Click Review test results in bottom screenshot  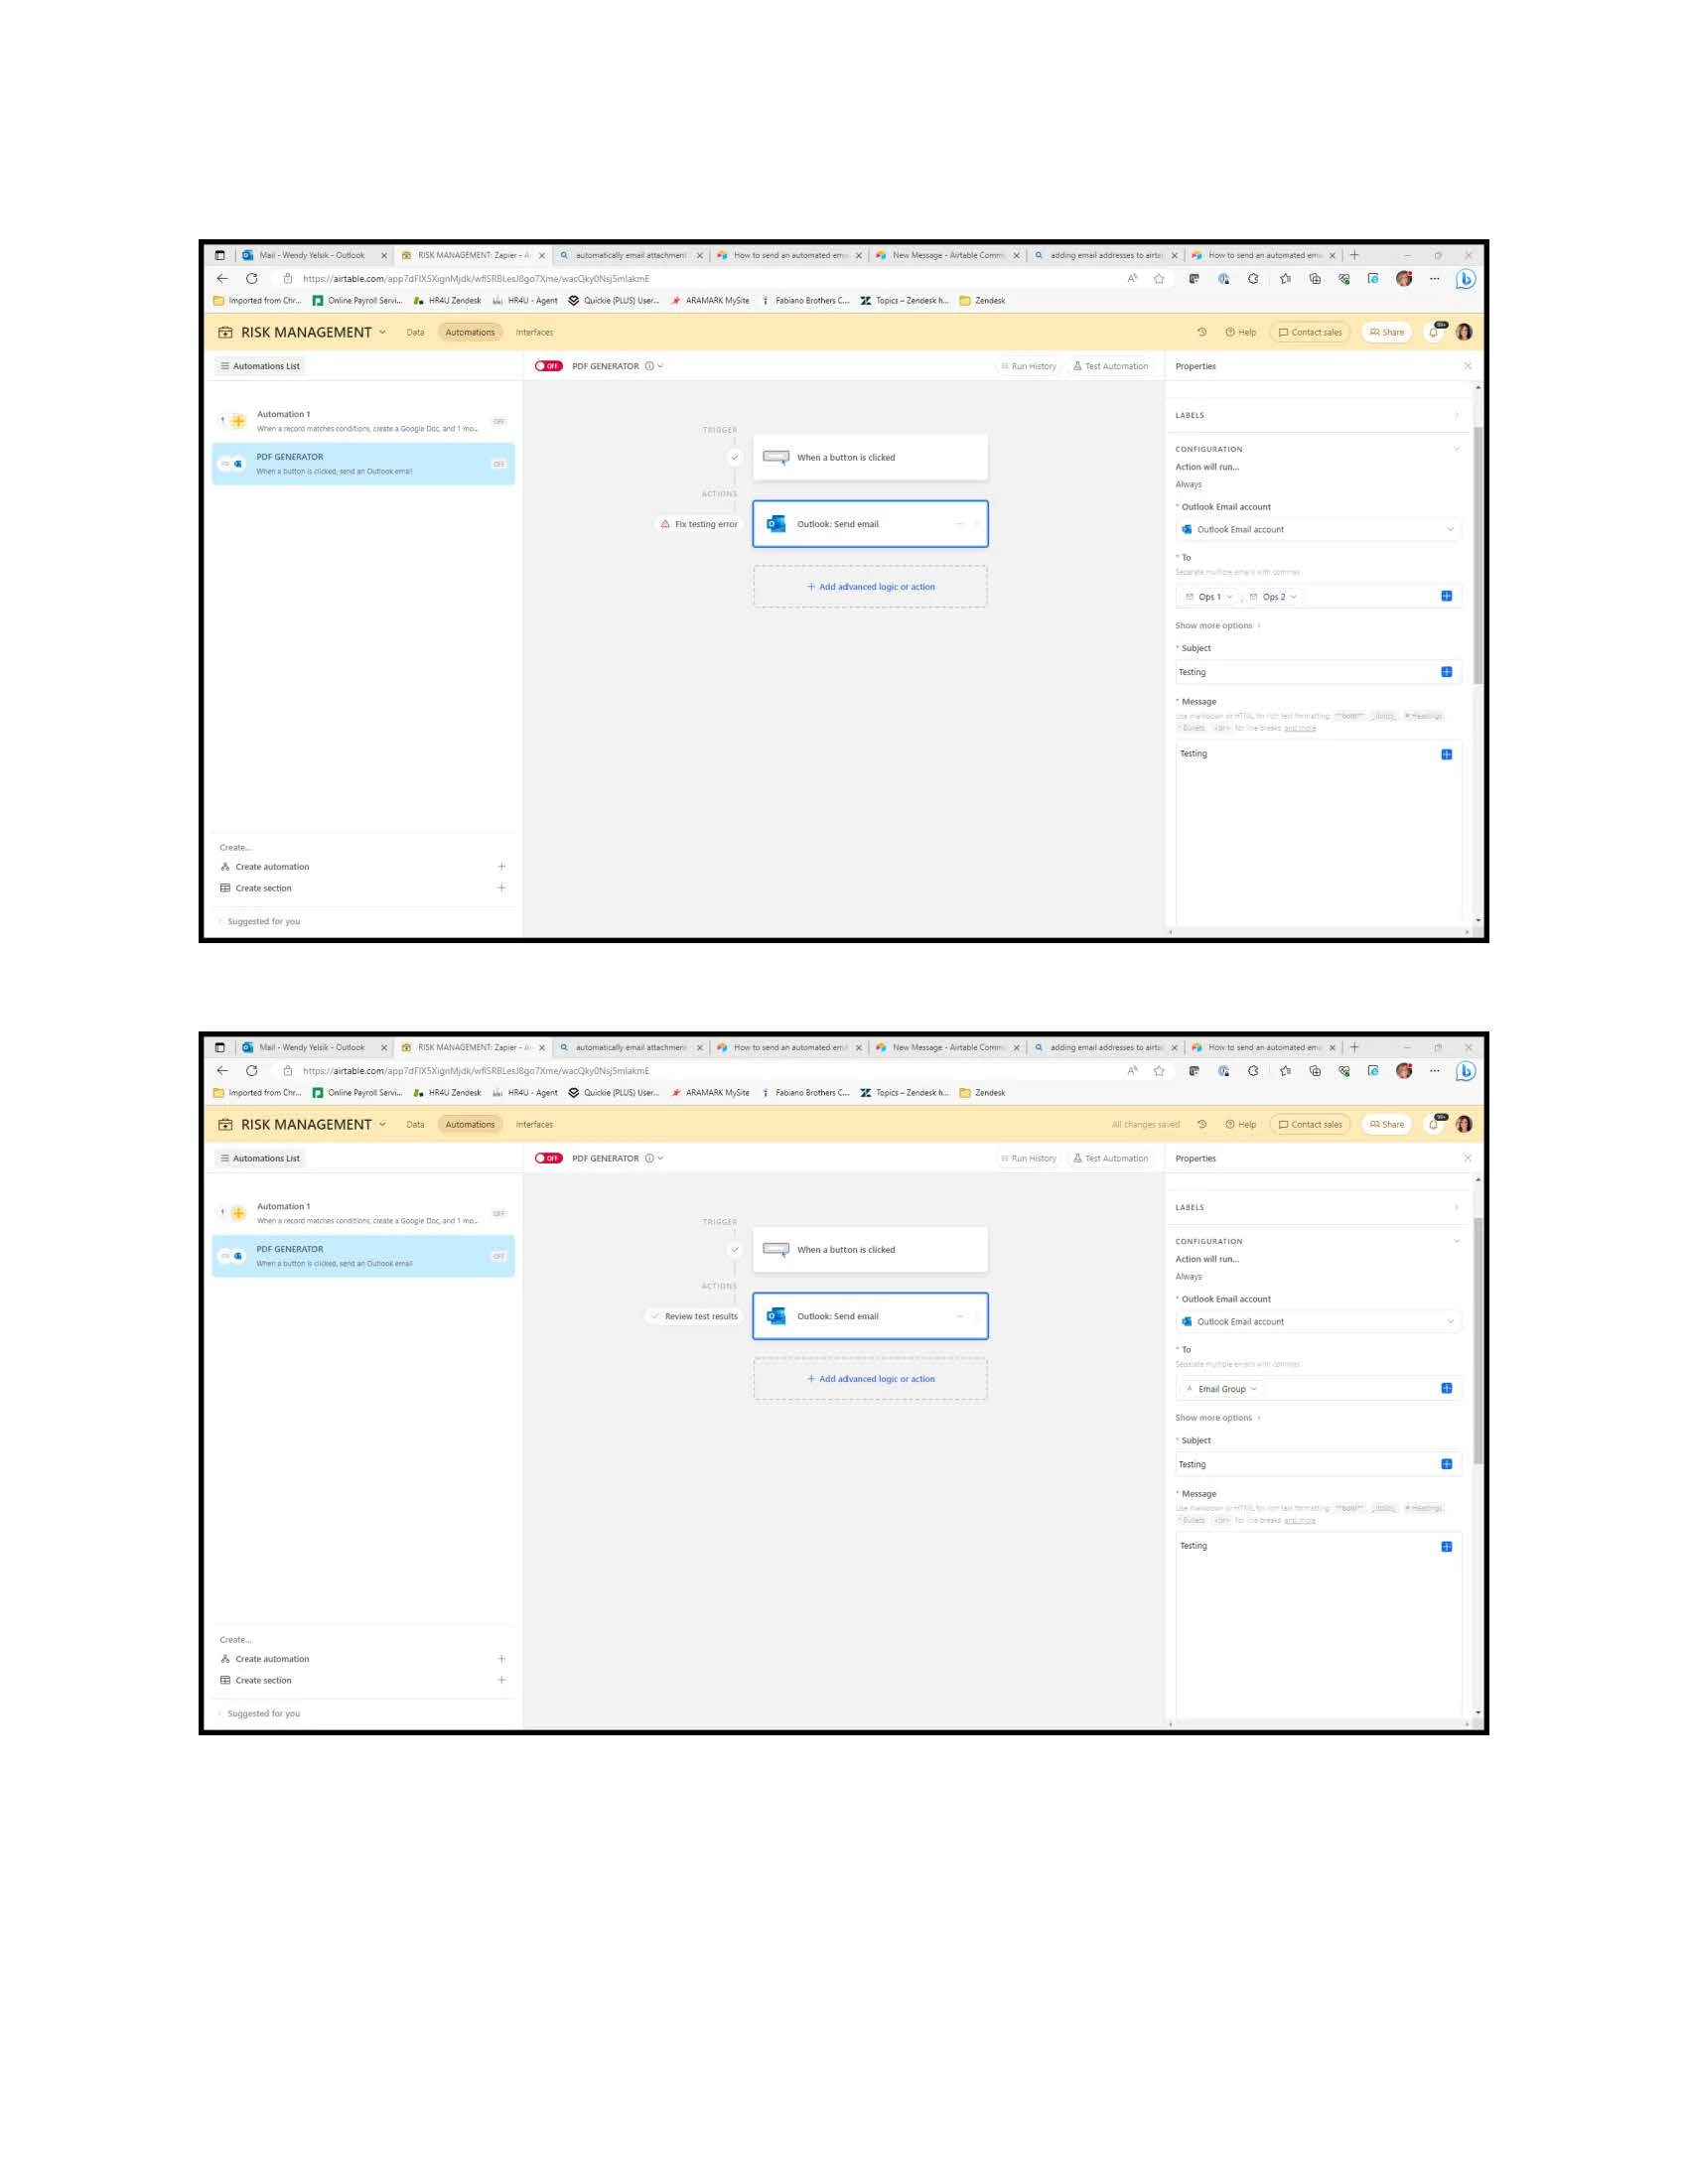(694, 1316)
